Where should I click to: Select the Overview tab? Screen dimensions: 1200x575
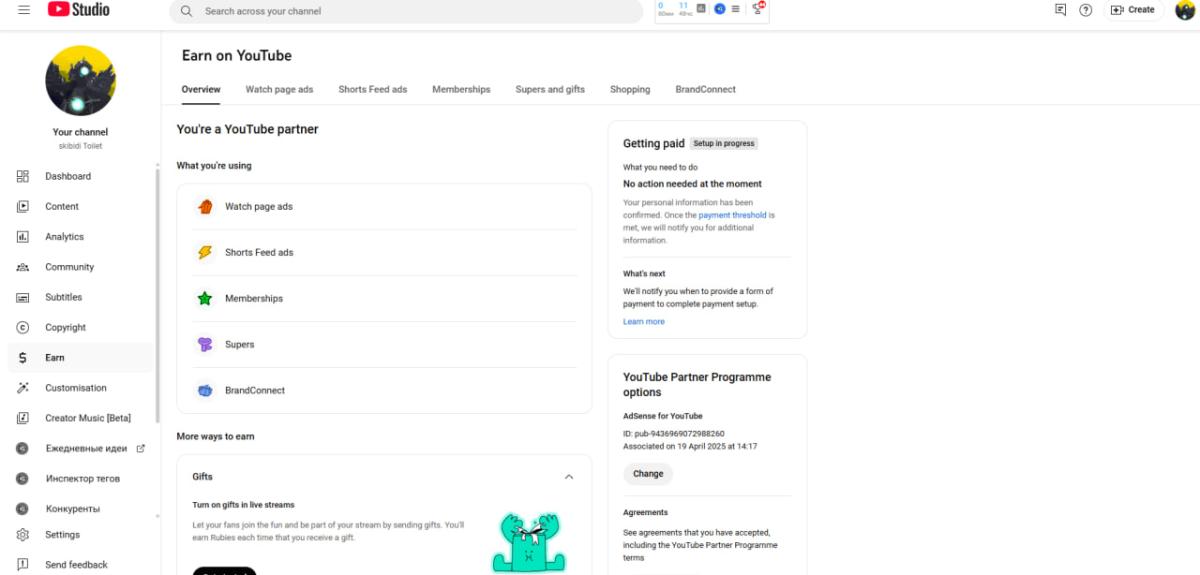[201, 89]
